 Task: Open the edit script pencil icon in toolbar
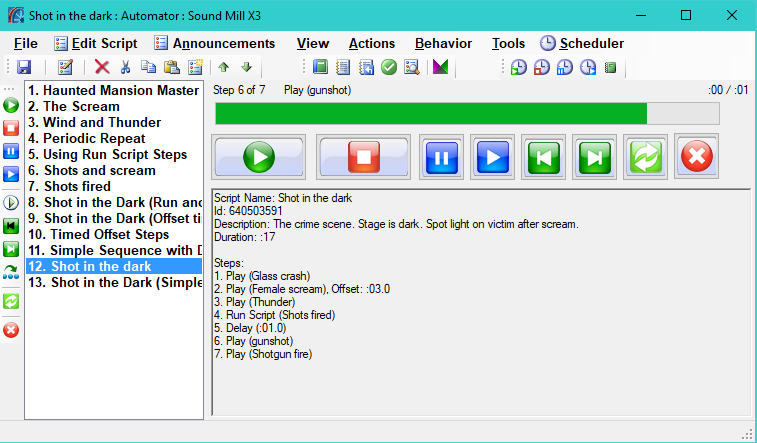65,67
